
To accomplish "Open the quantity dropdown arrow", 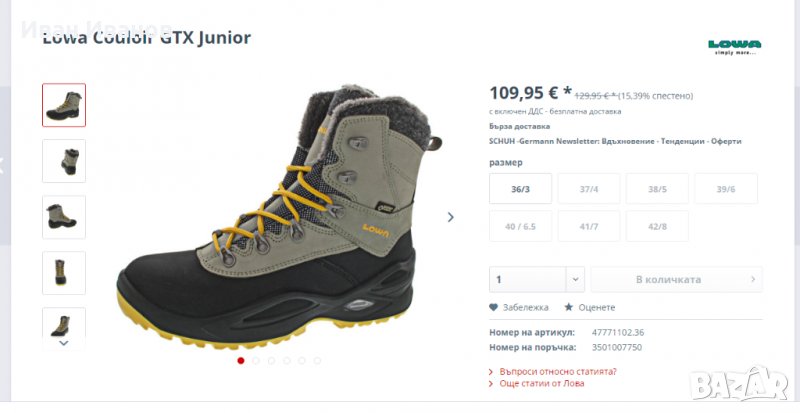I will [575, 279].
